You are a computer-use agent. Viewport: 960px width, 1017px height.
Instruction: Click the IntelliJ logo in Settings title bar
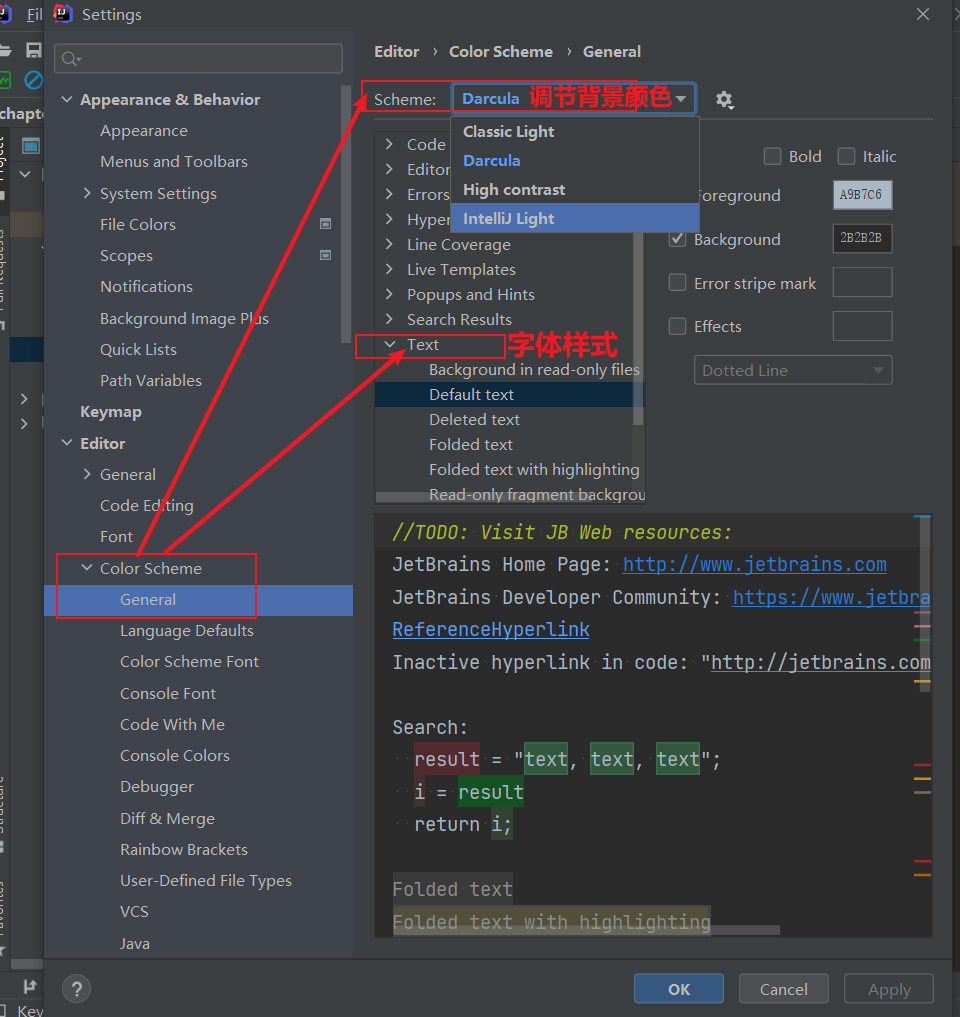(x=63, y=14)
